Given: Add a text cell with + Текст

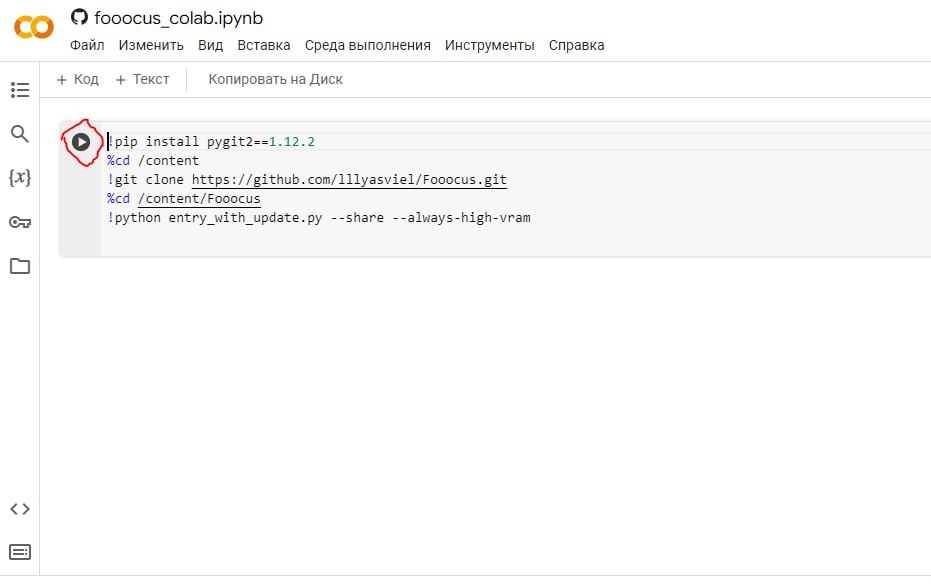Looking at the screenshot, I should click(x=142, y=79).
